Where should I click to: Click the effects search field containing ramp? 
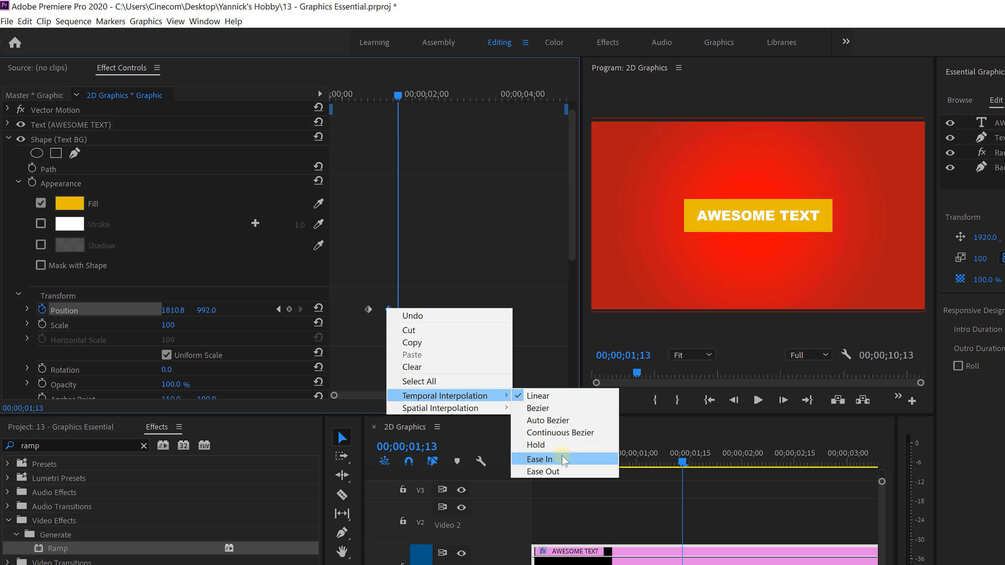click(x=77, y=445)
